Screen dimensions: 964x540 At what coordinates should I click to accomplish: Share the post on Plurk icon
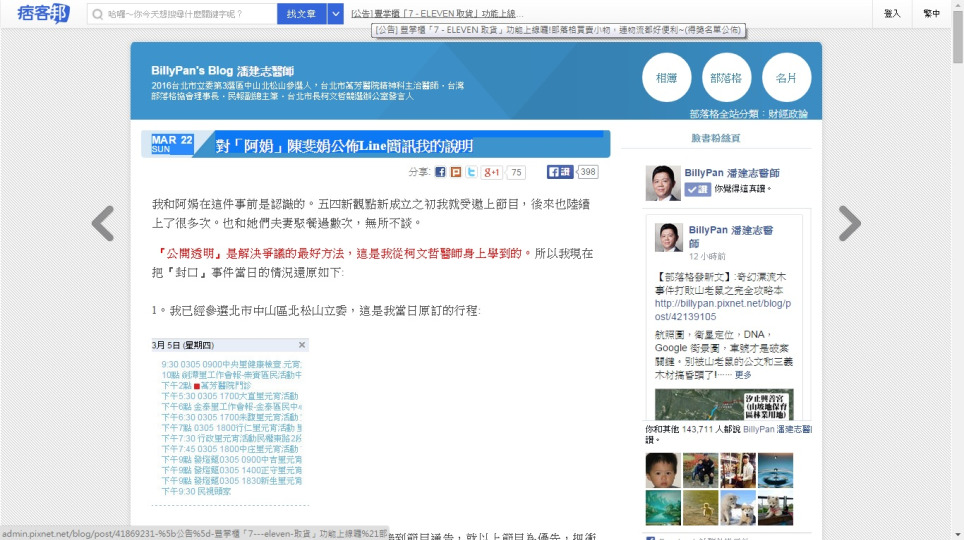click(x=456, y=172)
